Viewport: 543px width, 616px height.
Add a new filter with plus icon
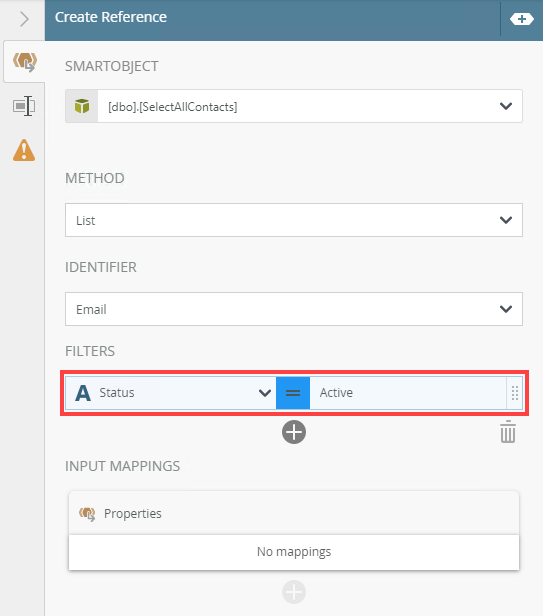(x=294, y=432)
